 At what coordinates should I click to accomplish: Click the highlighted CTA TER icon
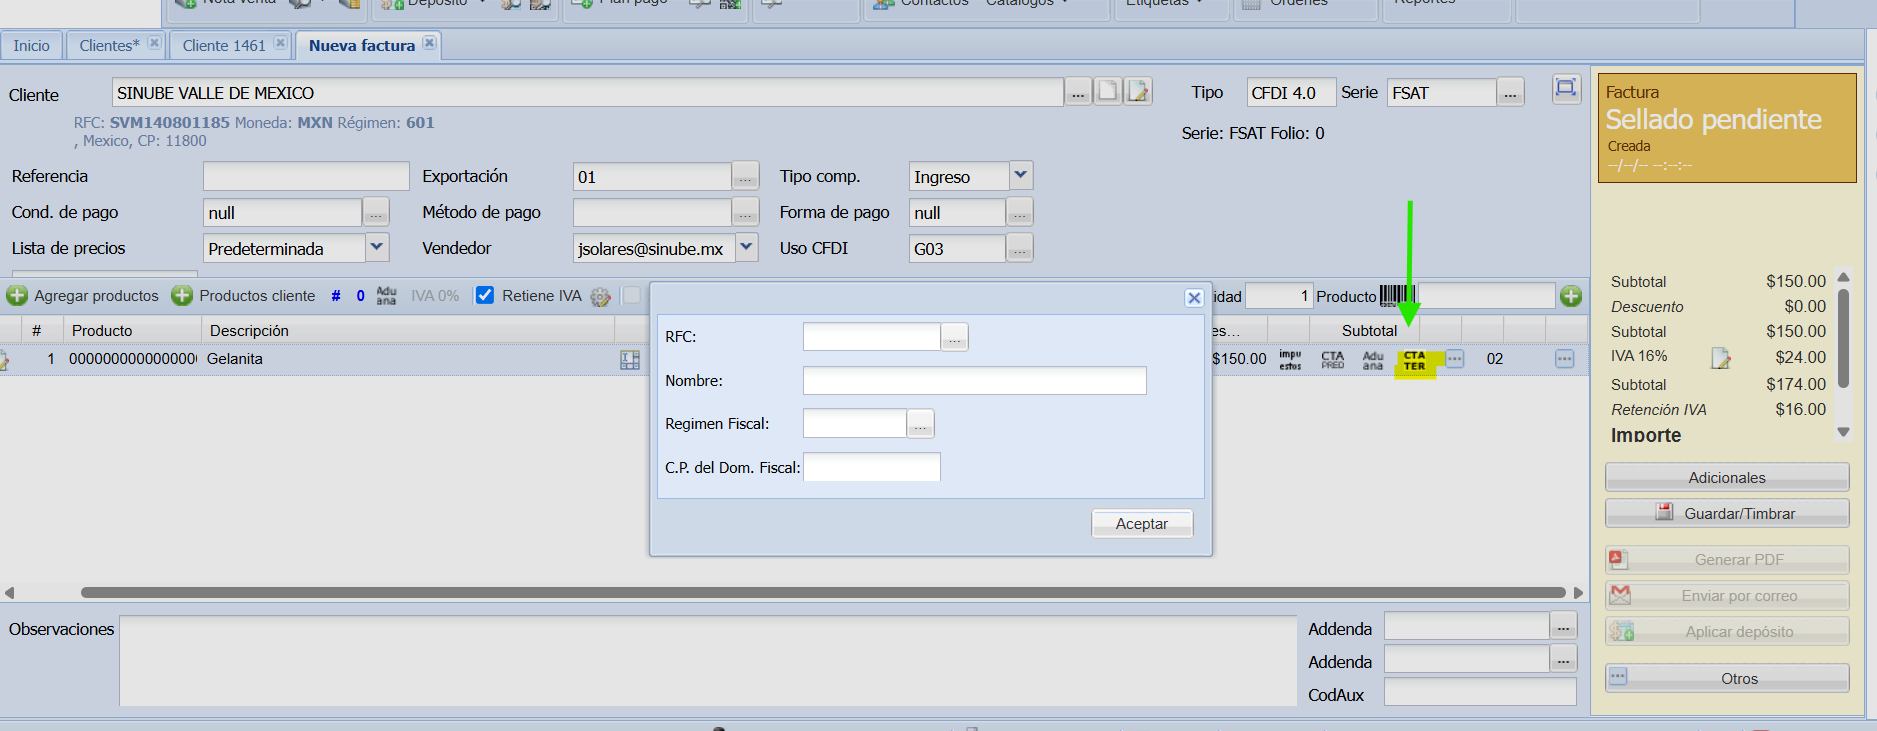click(x=1414, y=361)
